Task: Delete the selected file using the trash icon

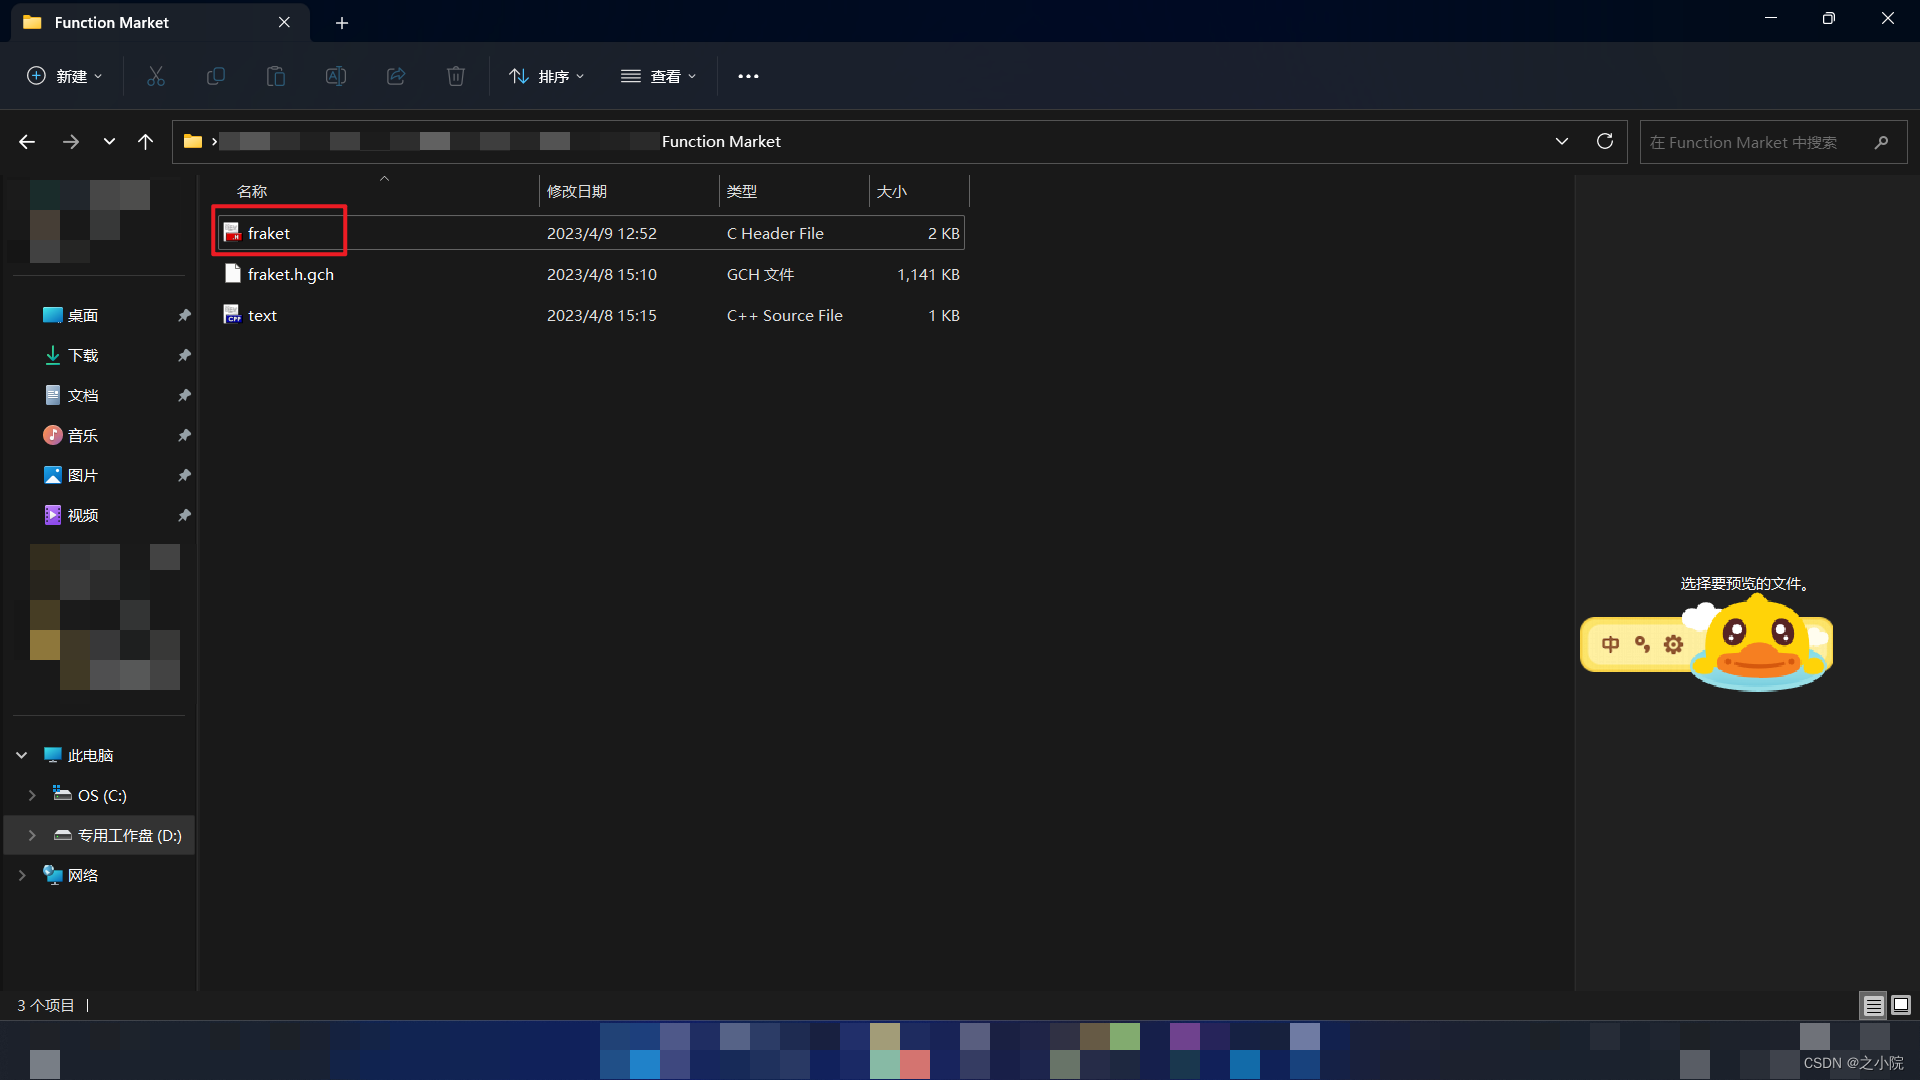Action: pyautogui.click(x=456, y=75)
